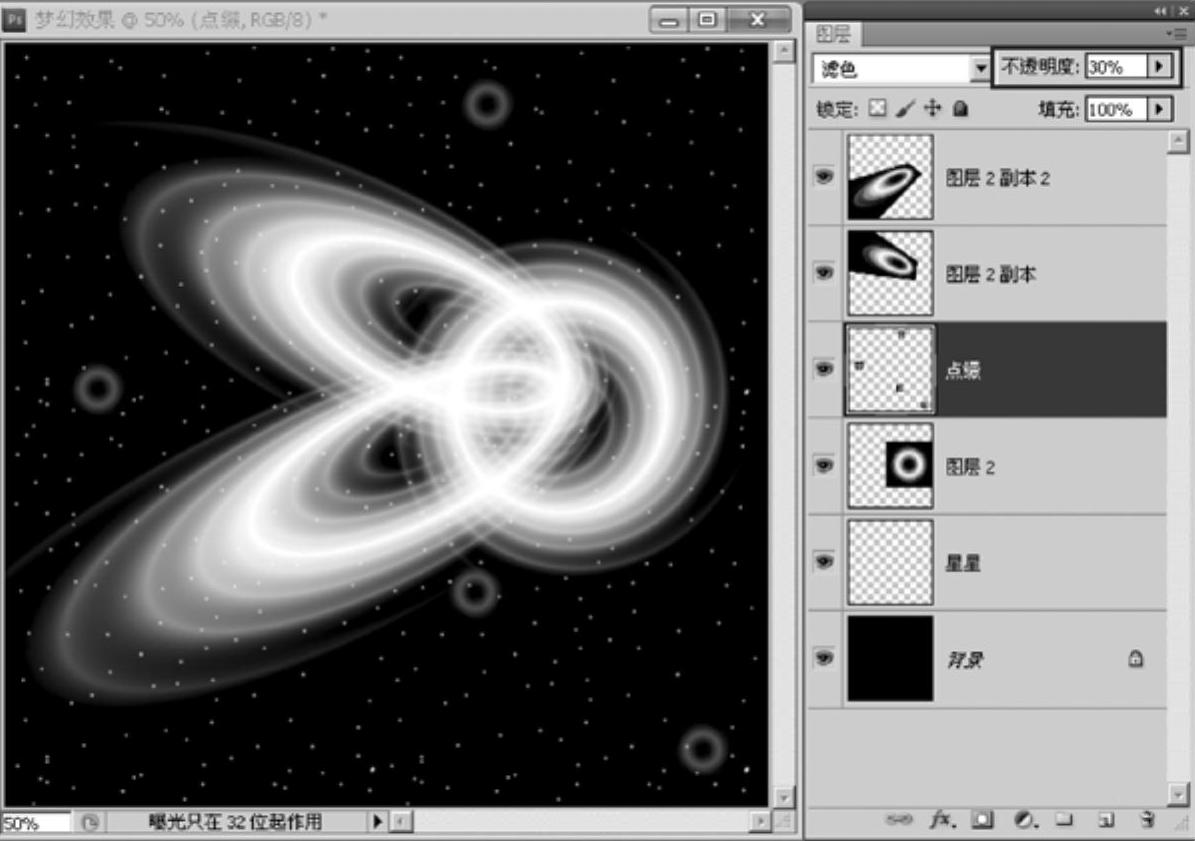
Task: Click the 星星 layer thumbnail
Action: (890, 562)
